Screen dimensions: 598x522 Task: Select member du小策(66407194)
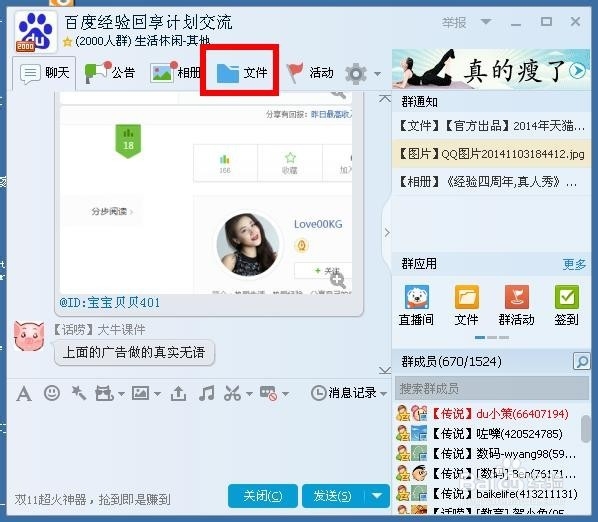pyautogui.click(x=488, y=413)
